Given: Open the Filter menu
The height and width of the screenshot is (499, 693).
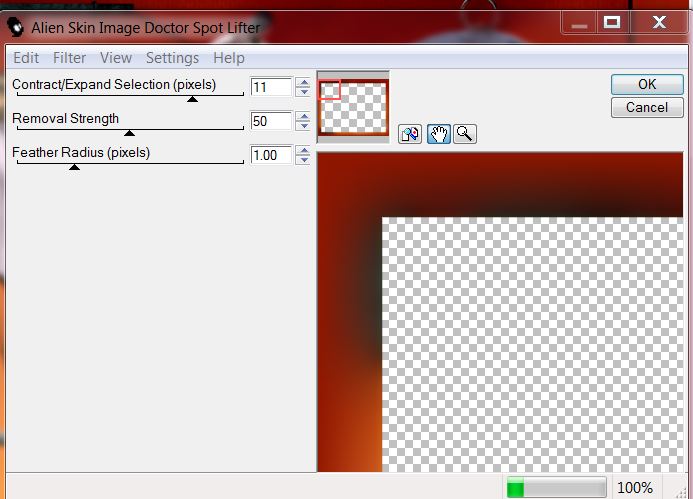Looking at the screenshot, I should click(69, 58).
